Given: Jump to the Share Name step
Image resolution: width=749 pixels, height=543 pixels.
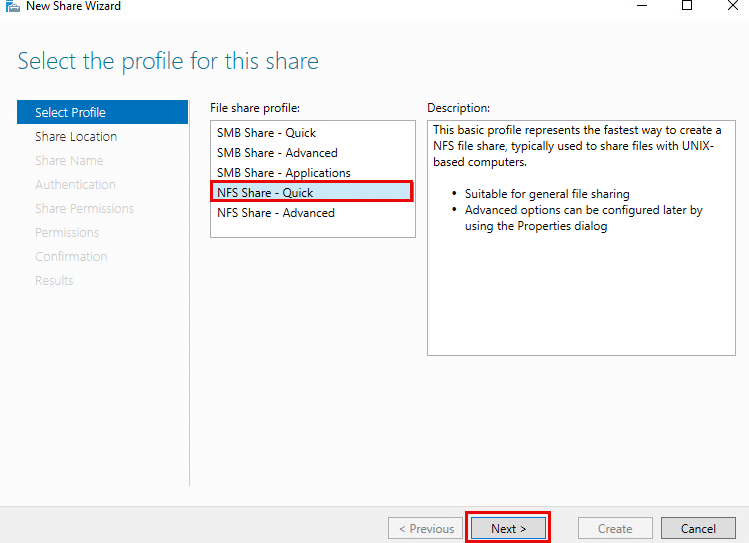Looking at the screenshot, I should pos(69,161).
